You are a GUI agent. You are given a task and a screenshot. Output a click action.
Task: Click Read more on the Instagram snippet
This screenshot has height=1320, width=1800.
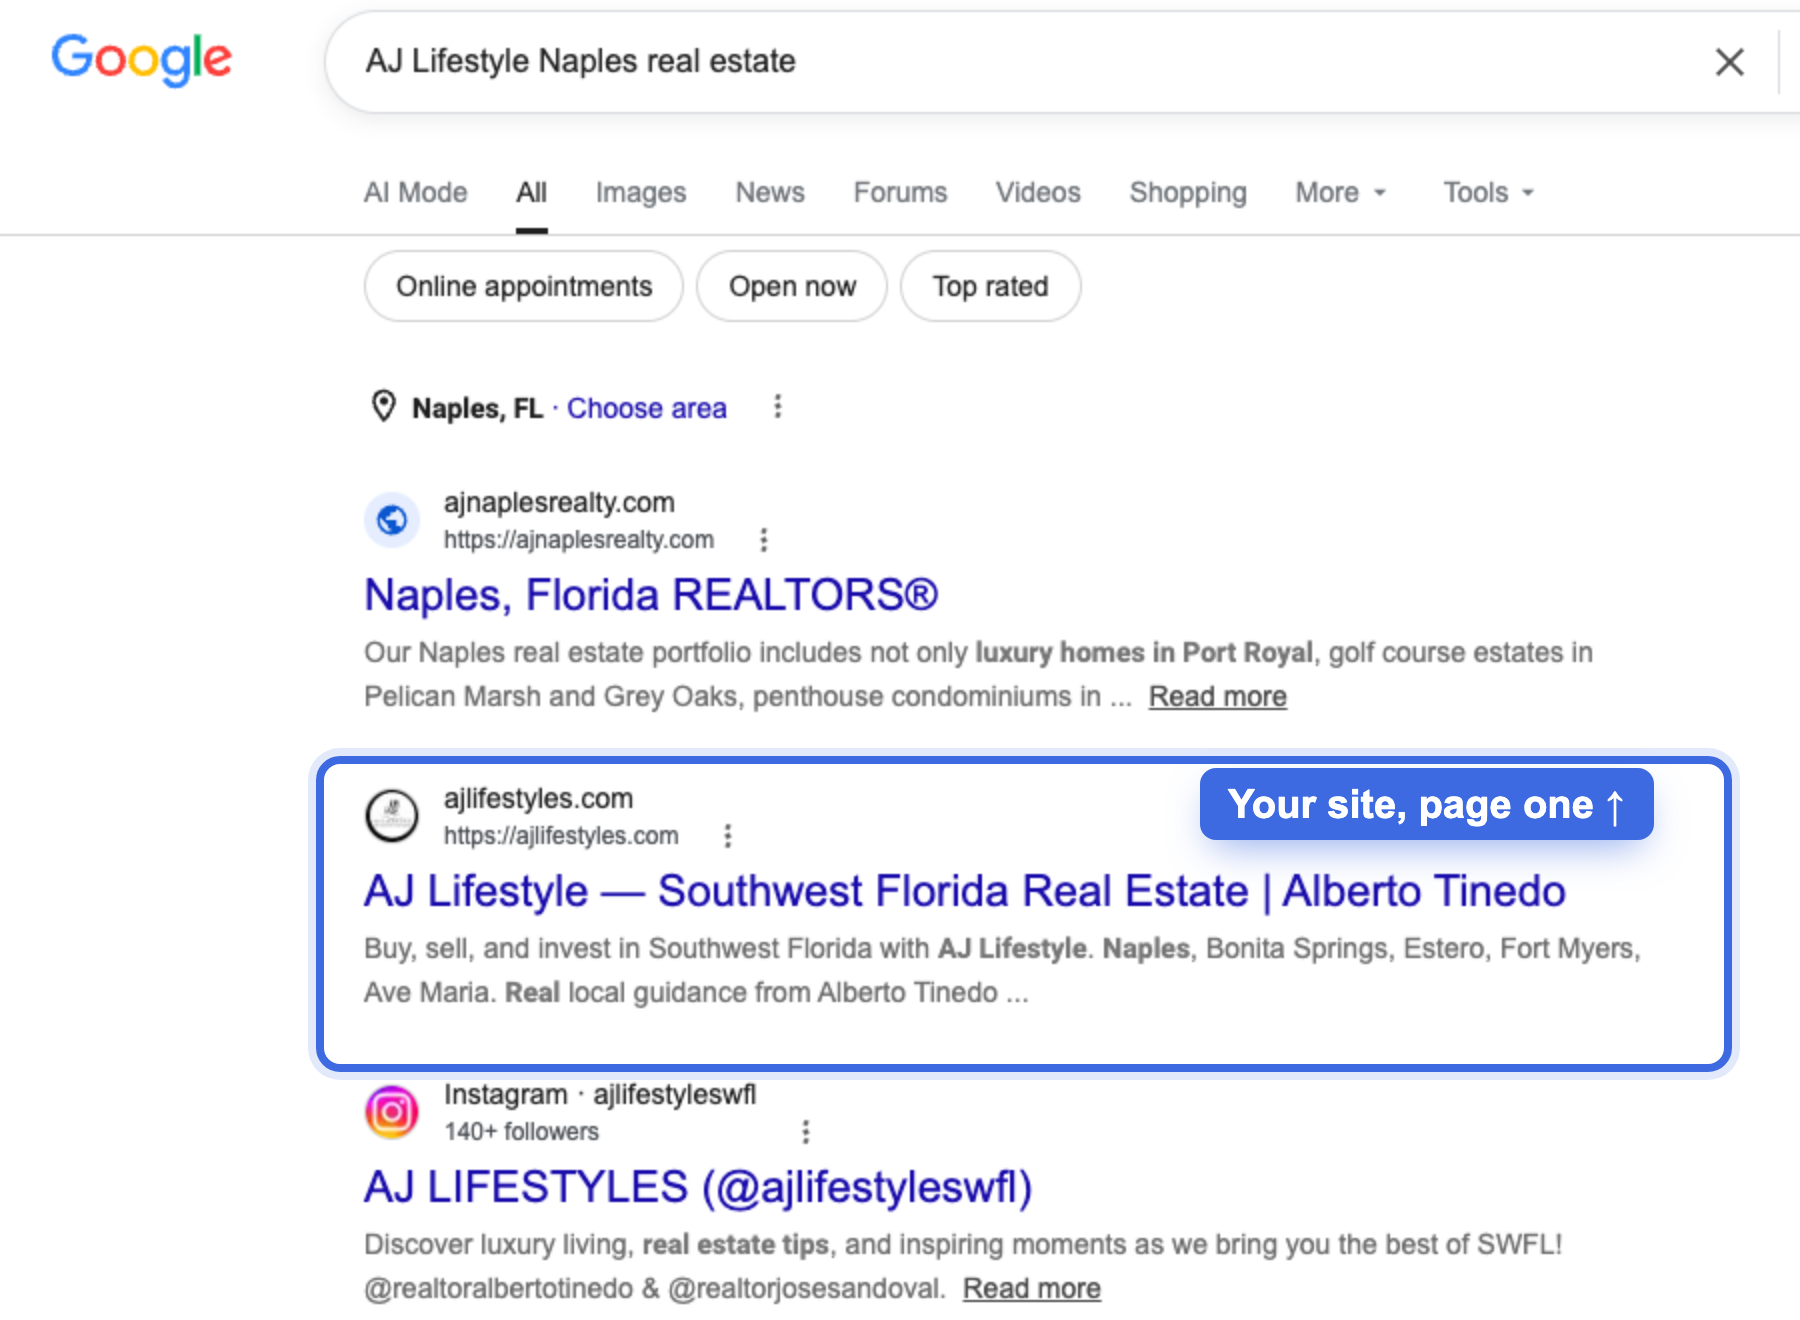tap(1032, 1288)
